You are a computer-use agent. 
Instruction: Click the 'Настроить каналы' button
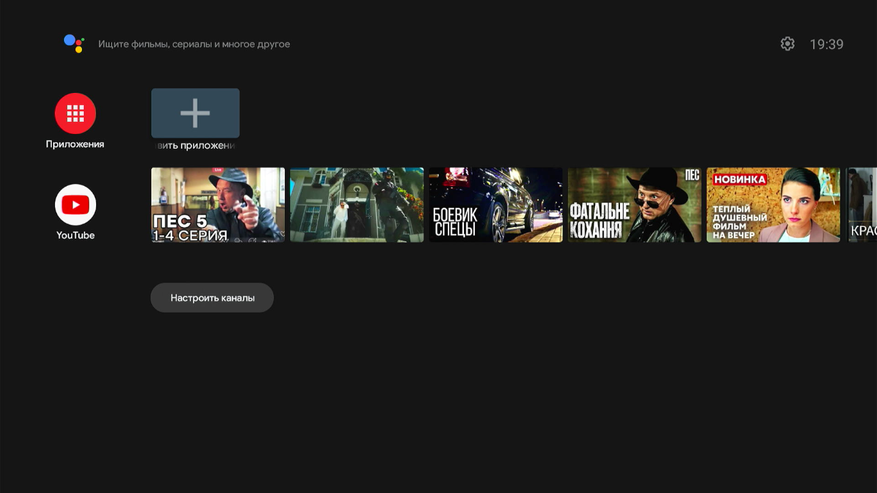click(212, 298)
